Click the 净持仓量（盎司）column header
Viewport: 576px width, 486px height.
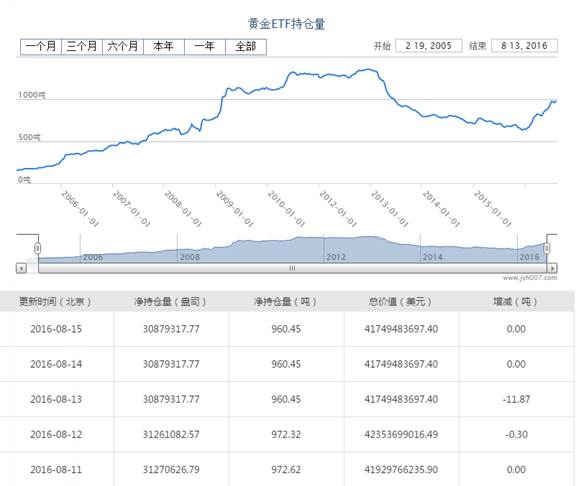[x=170, y=302]
